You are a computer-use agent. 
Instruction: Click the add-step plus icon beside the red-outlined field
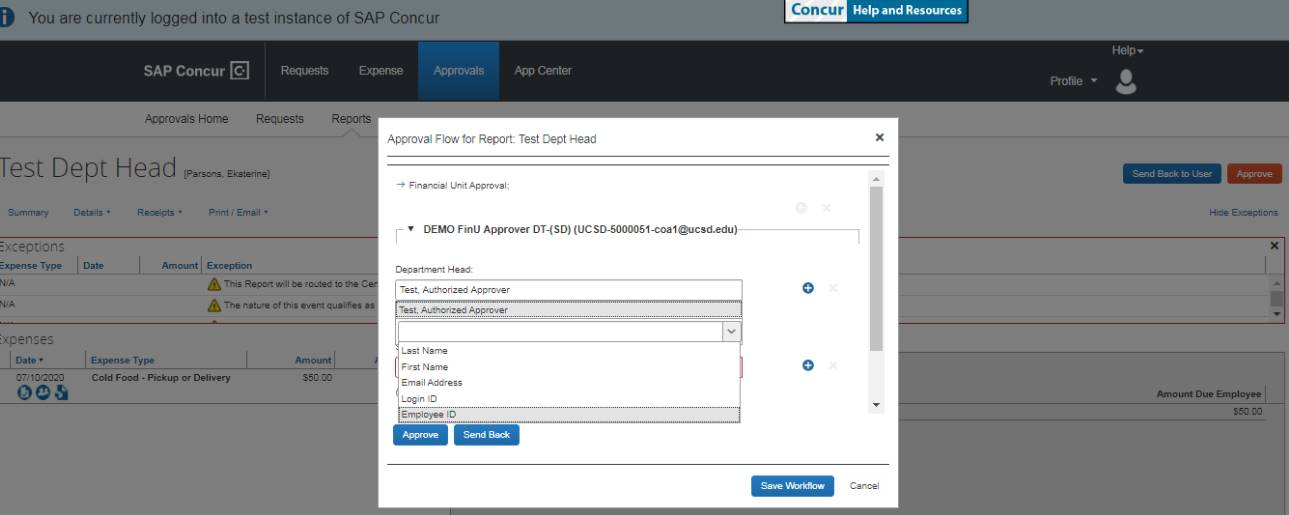[x=808, y=366]
